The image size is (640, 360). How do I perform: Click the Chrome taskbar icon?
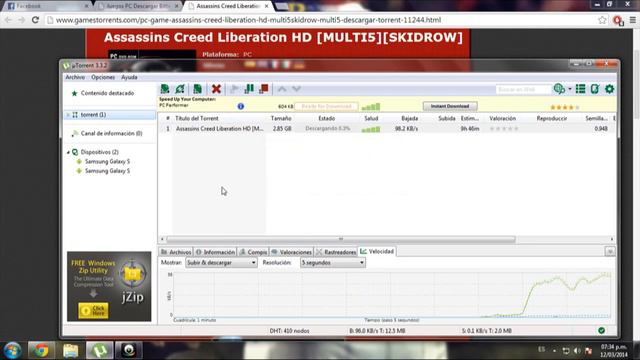(x=41, y=350)
